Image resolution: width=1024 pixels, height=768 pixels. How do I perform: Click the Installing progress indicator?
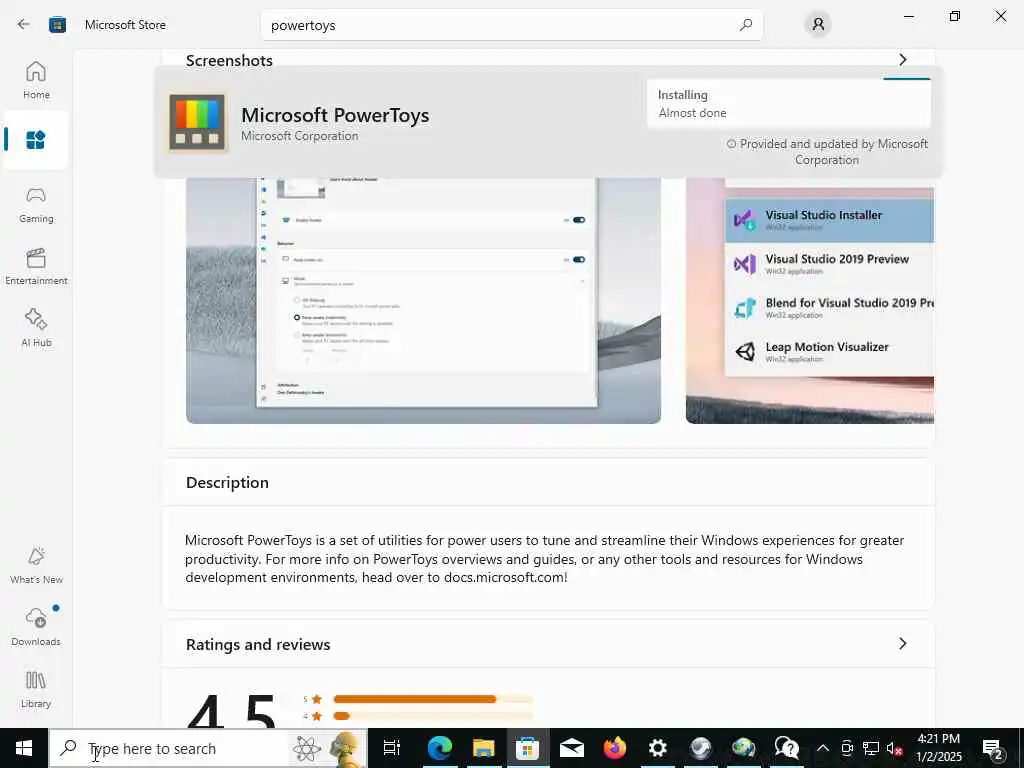[x=788, y=103]
